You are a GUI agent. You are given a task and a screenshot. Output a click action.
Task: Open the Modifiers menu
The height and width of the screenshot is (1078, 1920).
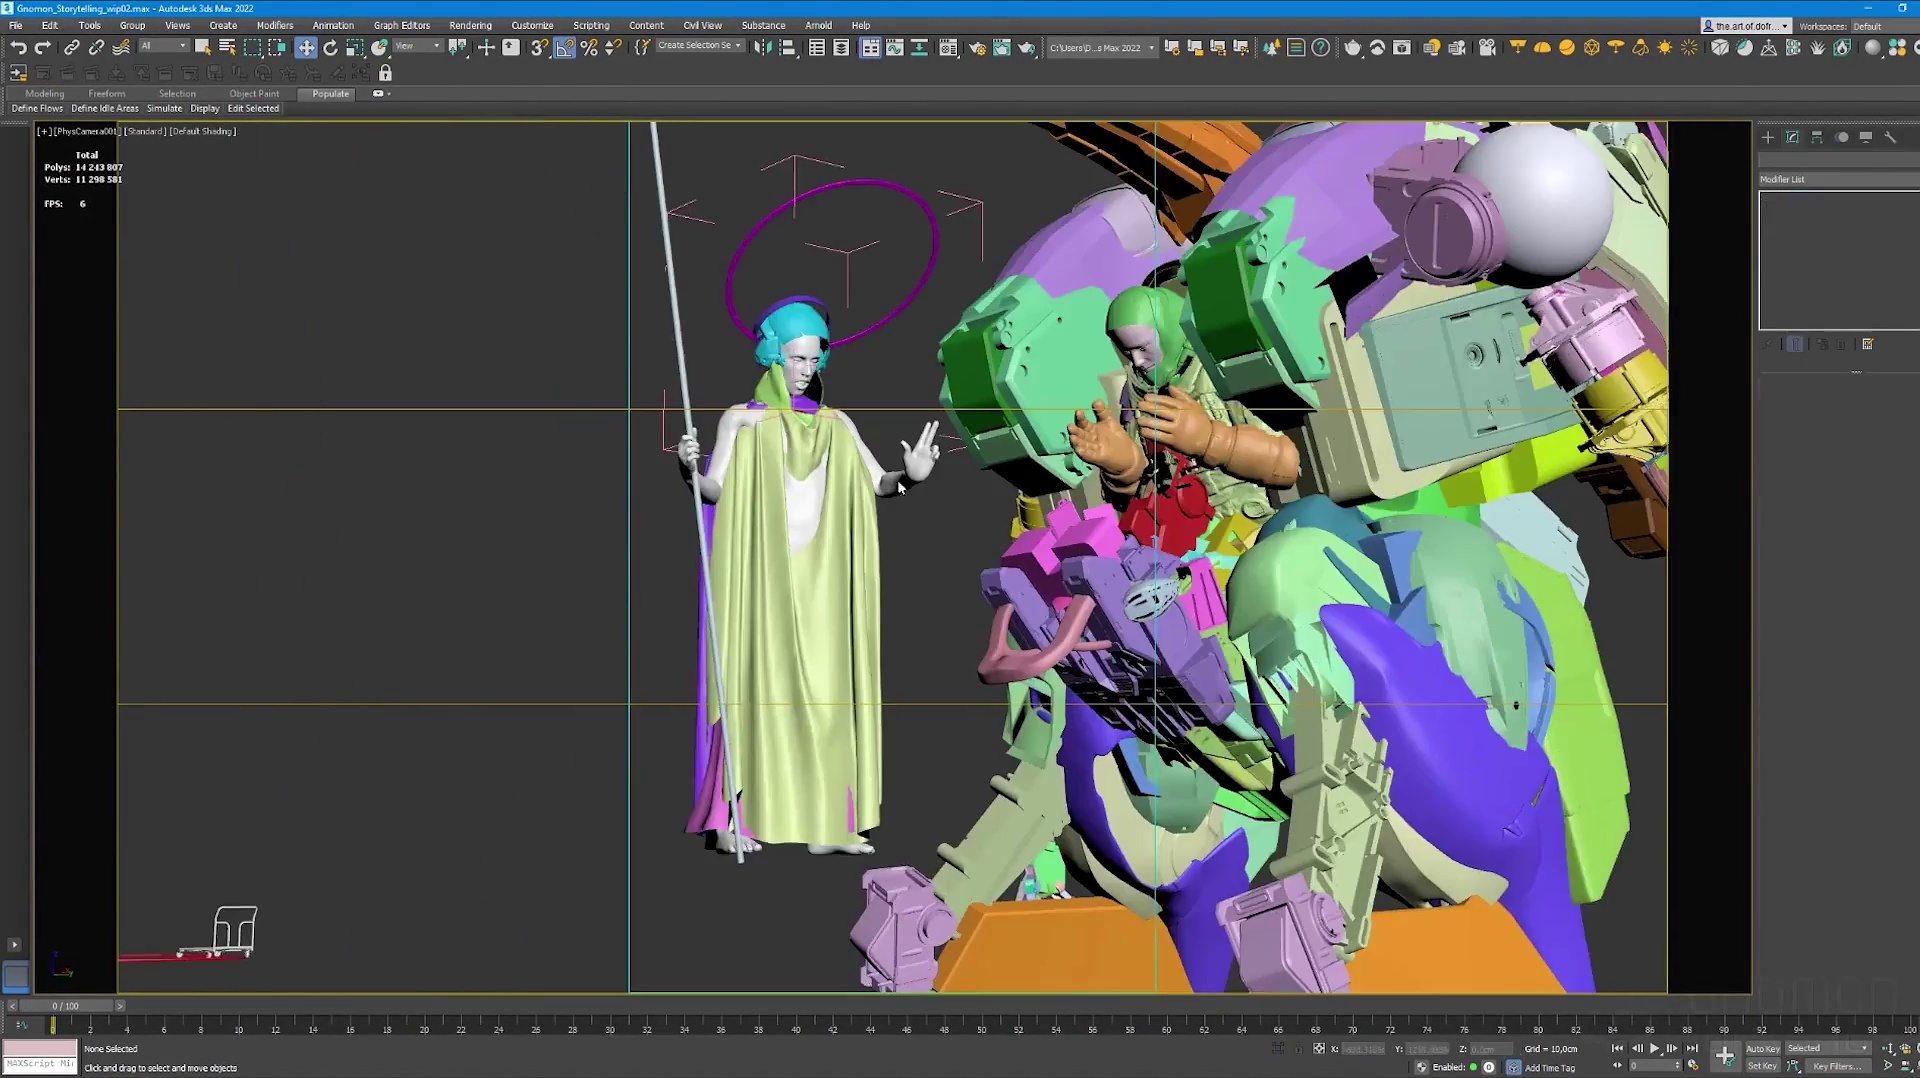pyautogui.click(x=274, y=25)
